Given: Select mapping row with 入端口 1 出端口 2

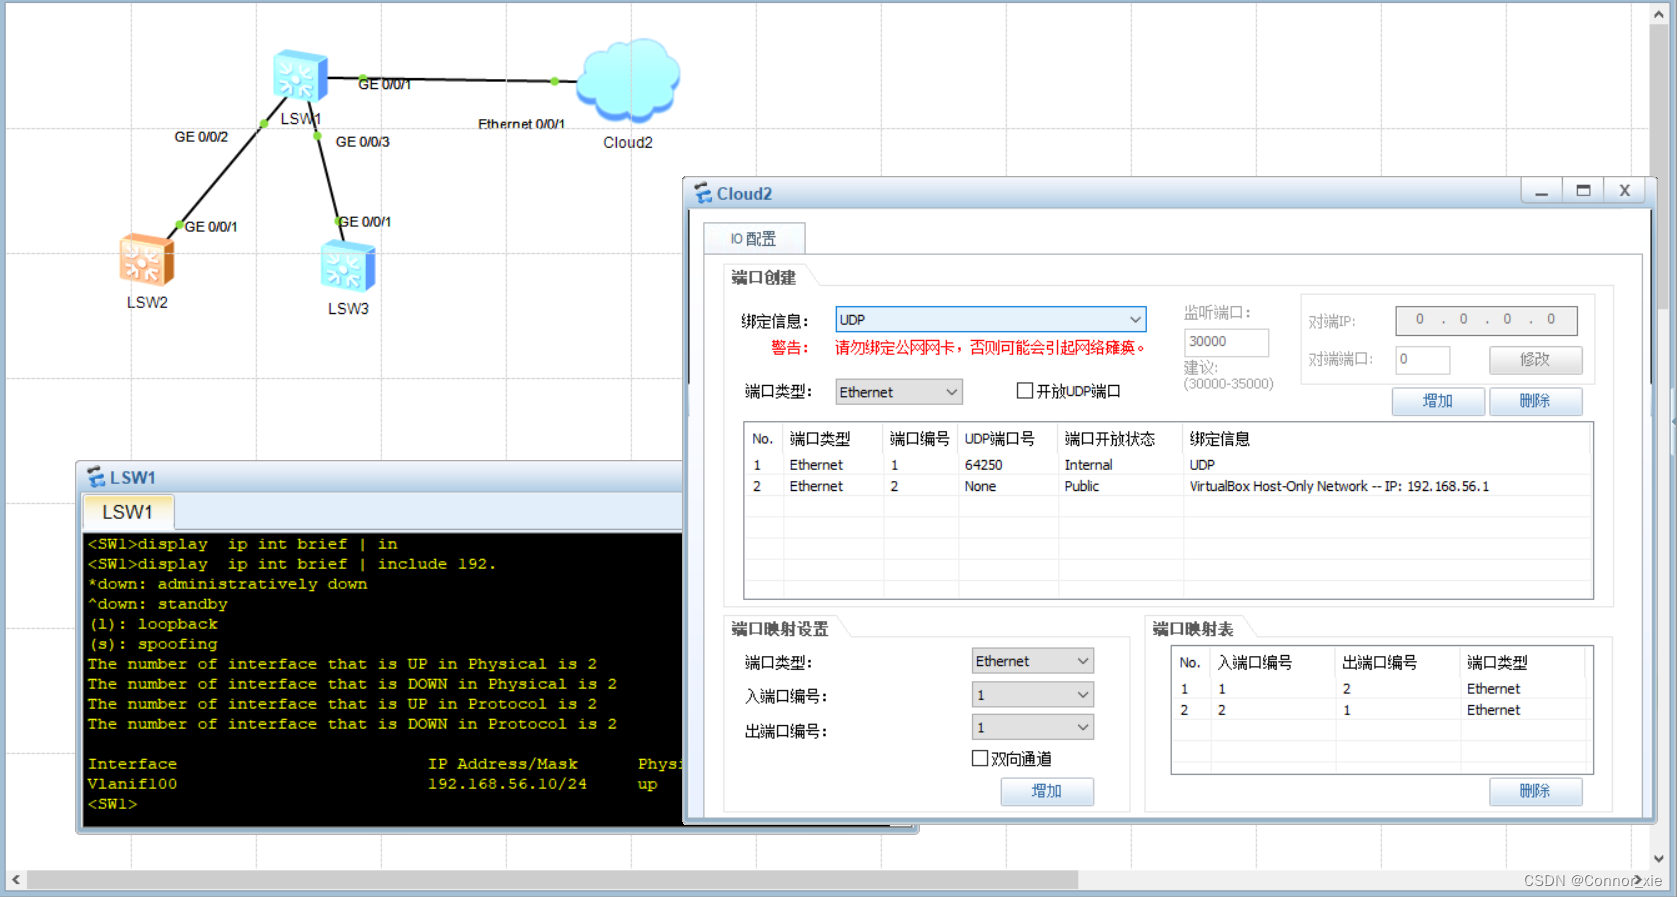Looking at the screenshot, I should [1381, 689].
